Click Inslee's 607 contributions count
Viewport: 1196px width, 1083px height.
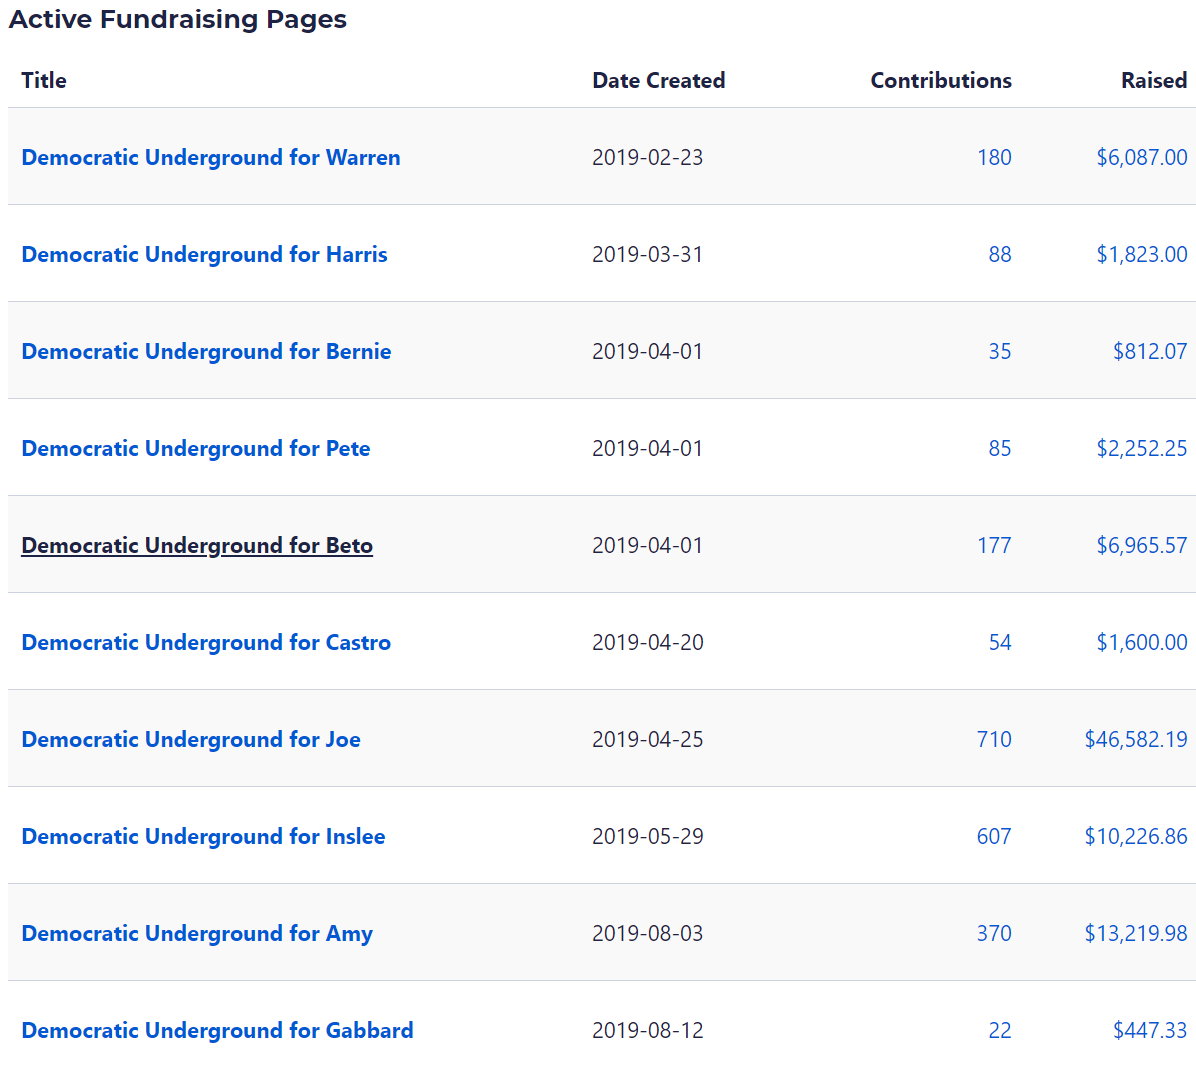(993, 837)
